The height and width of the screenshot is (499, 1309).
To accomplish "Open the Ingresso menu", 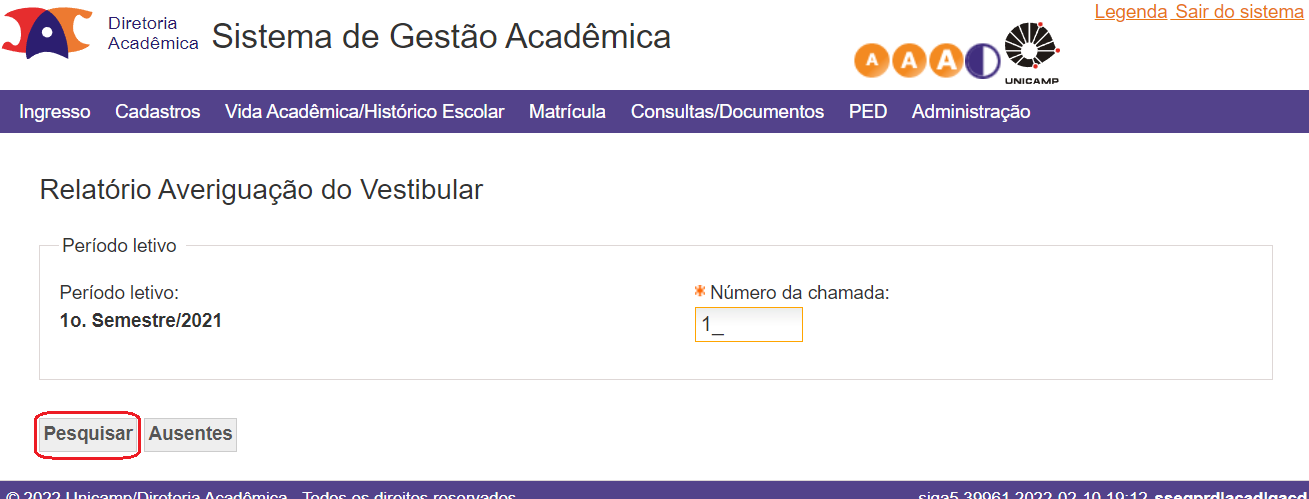I will (x=55, y=112).
